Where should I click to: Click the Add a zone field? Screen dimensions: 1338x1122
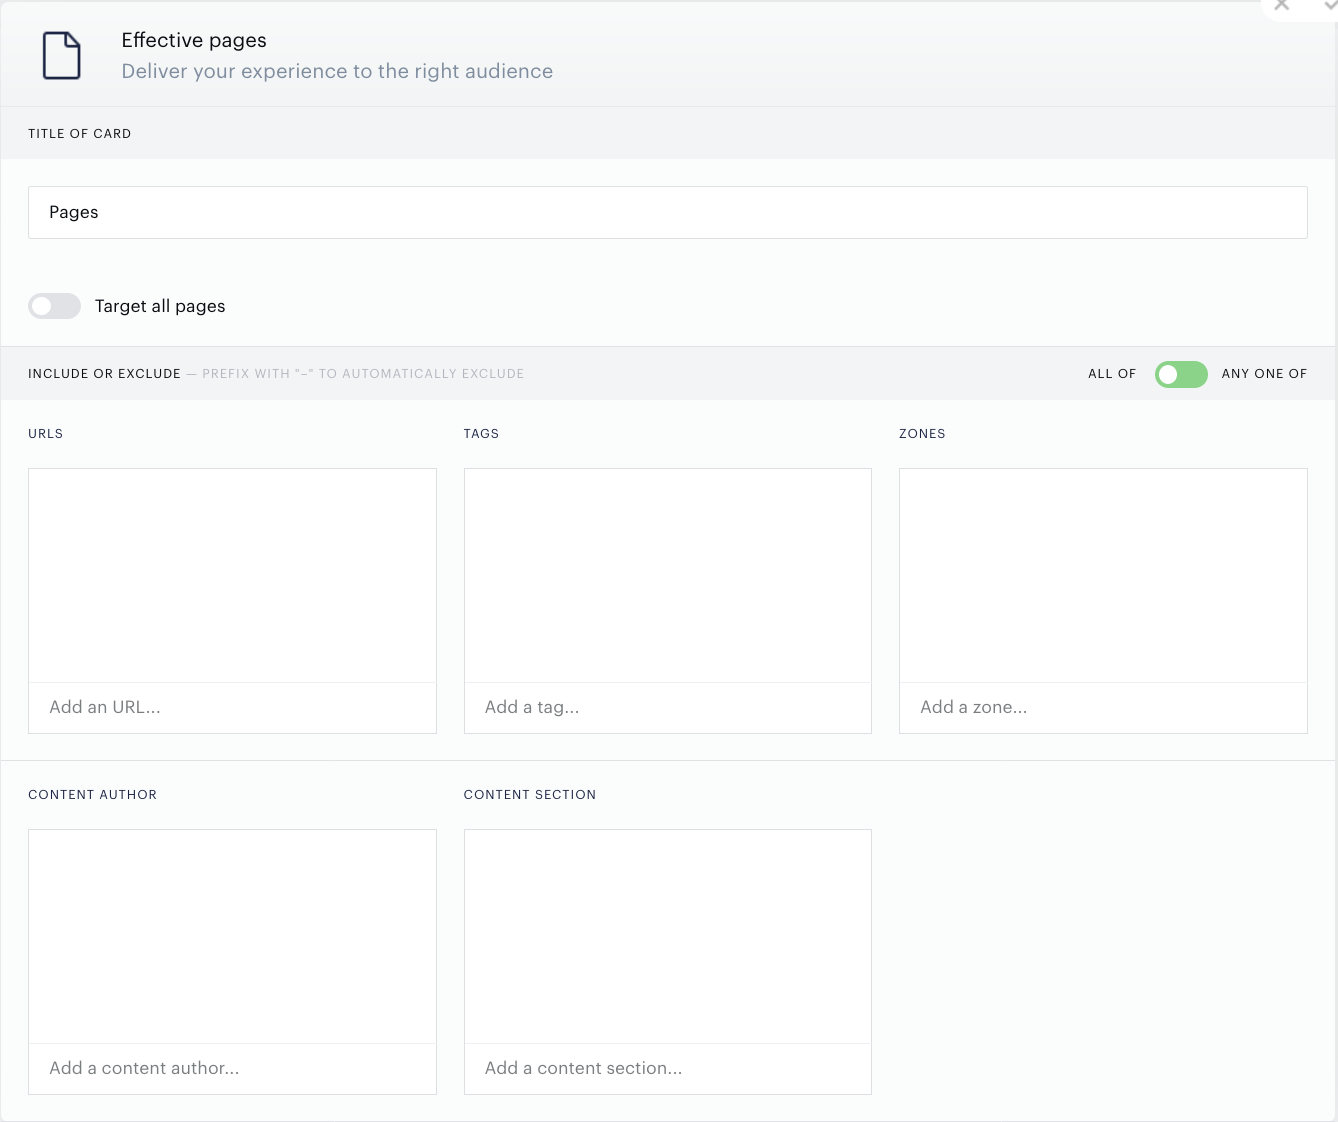(1103, 707)
